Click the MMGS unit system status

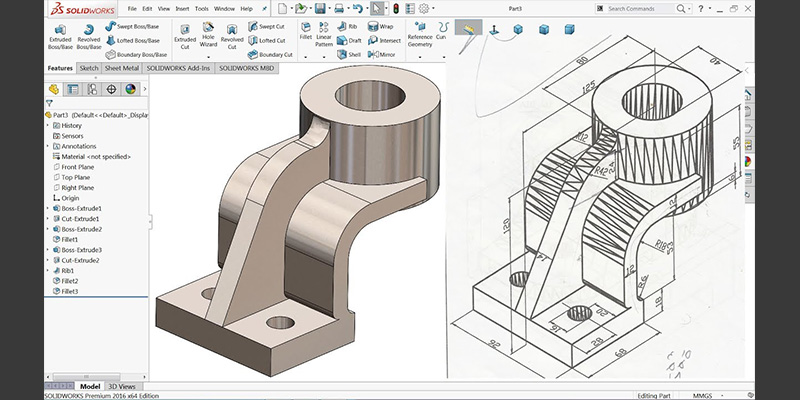(x=702, y=395)
